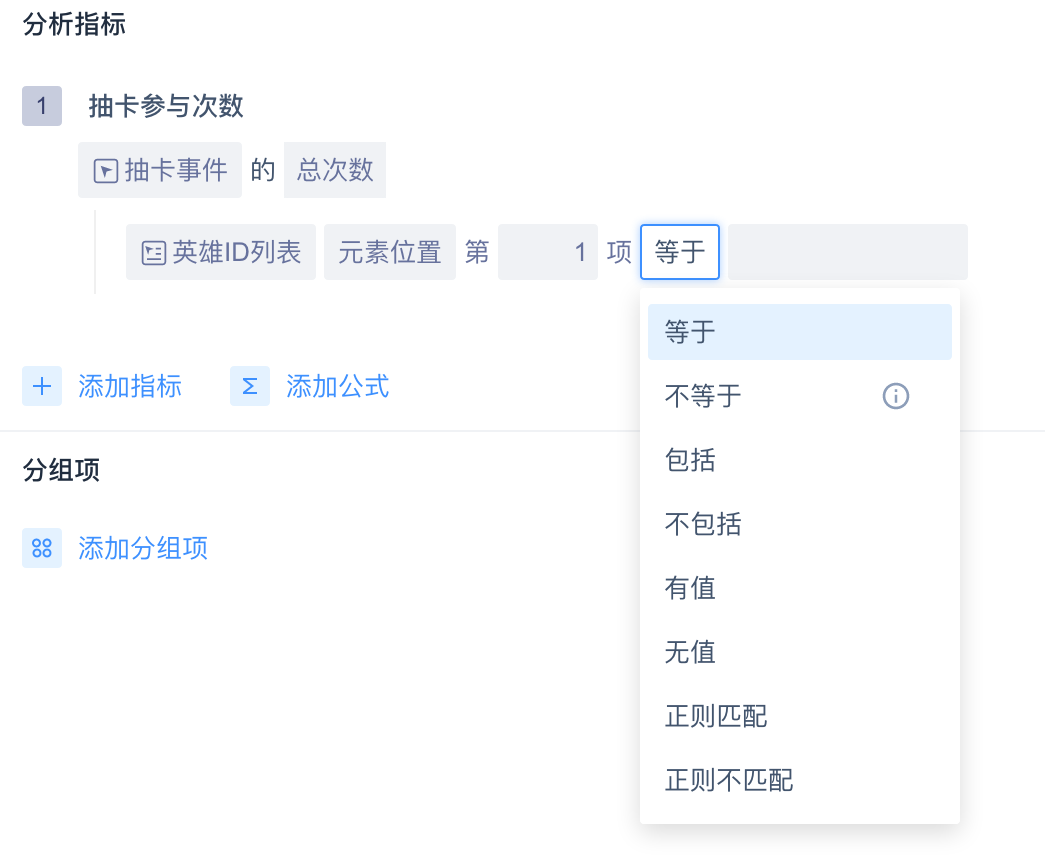This screenshot has width=1045, height=865.
Task: Select the 有值 option
Action: point(691,588)
